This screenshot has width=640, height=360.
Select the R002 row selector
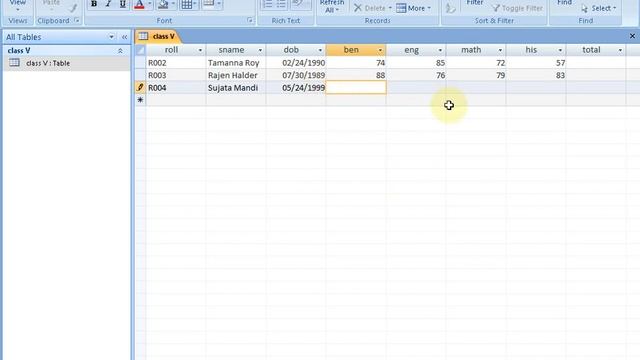tap(140, 63)
